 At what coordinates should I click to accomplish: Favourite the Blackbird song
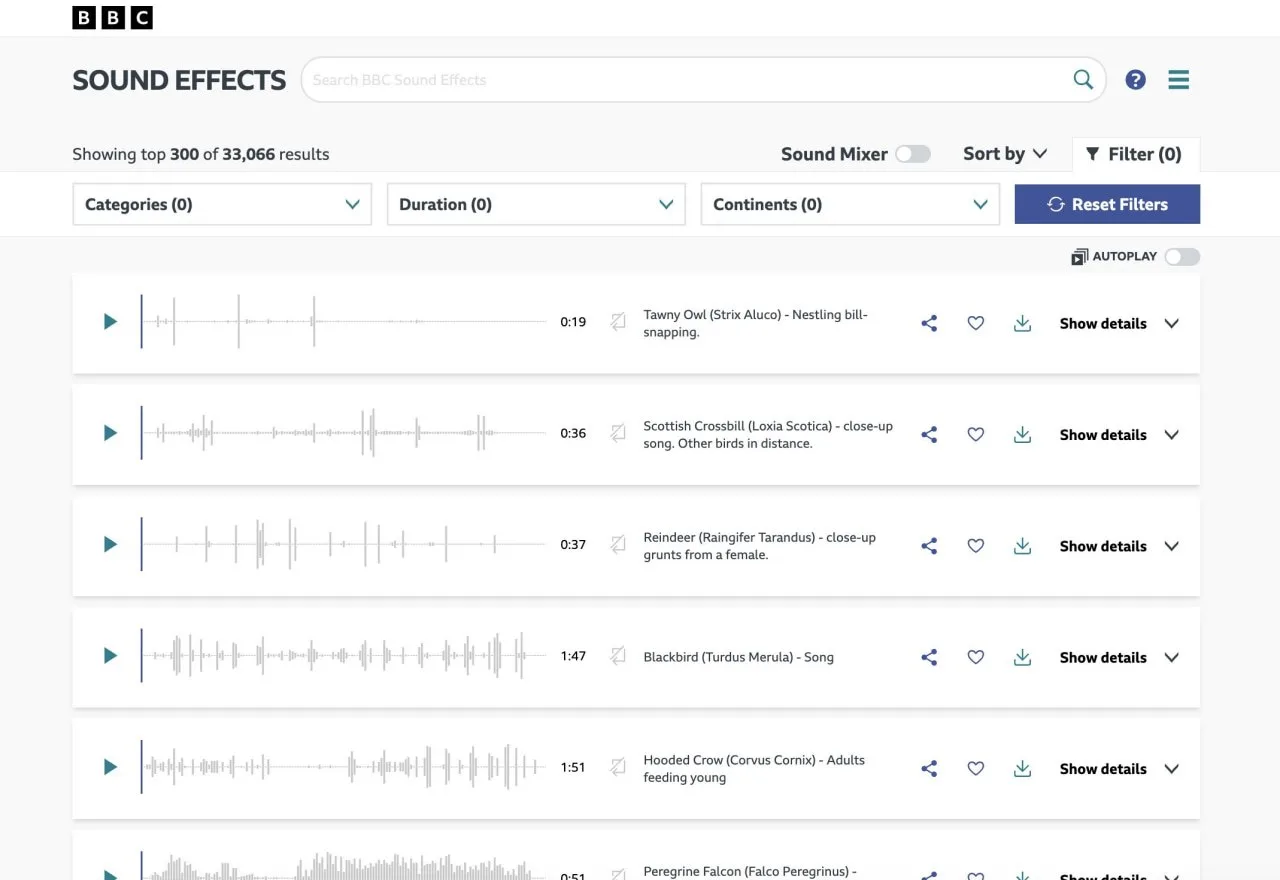[x=976, y=657]
